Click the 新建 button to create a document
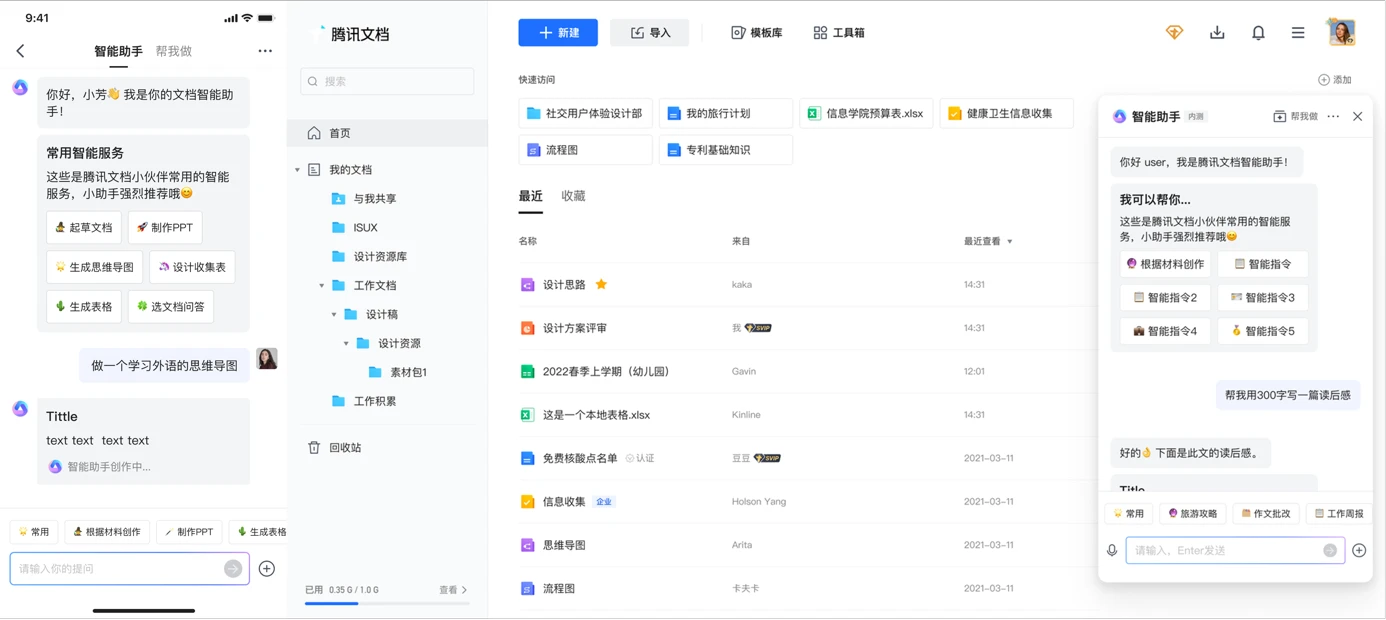Image resolution: width=1386 pixels, height=620 pixels. (558, 32)
